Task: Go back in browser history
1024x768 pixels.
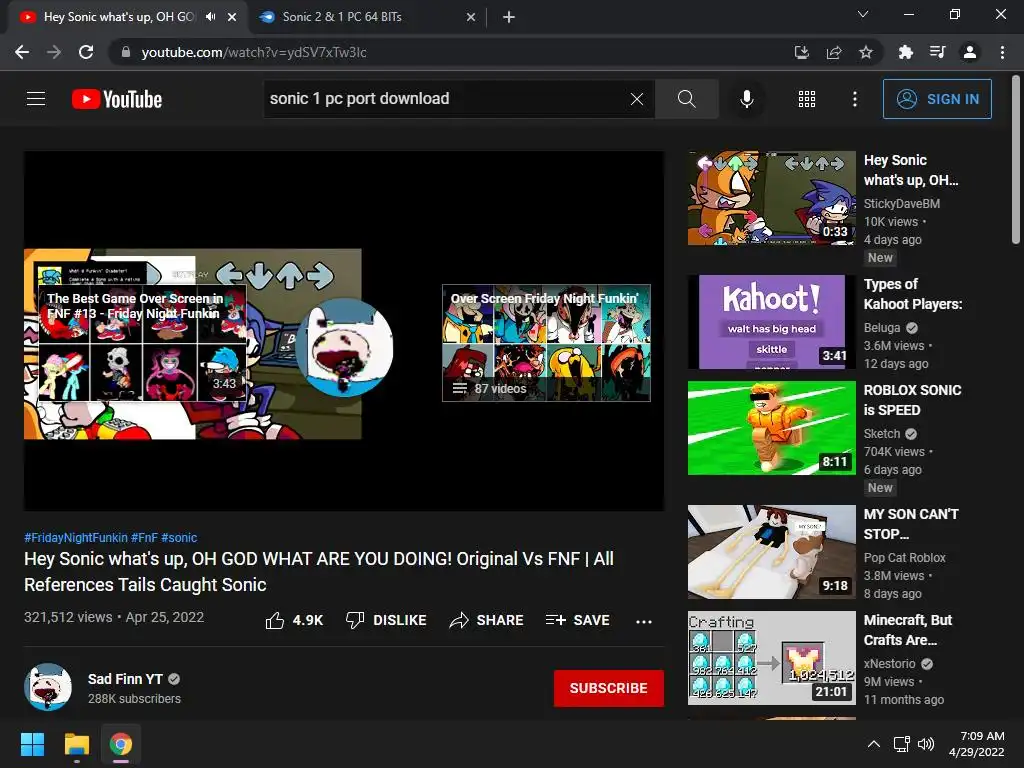Action: click(x=22, y=52)
